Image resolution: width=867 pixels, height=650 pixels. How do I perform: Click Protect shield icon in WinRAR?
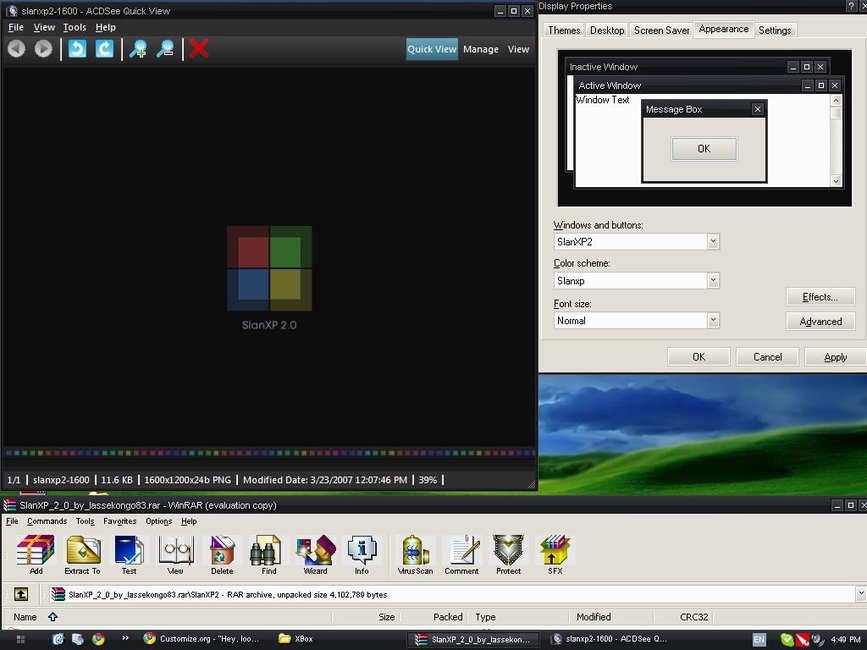(x=508, y=555)
